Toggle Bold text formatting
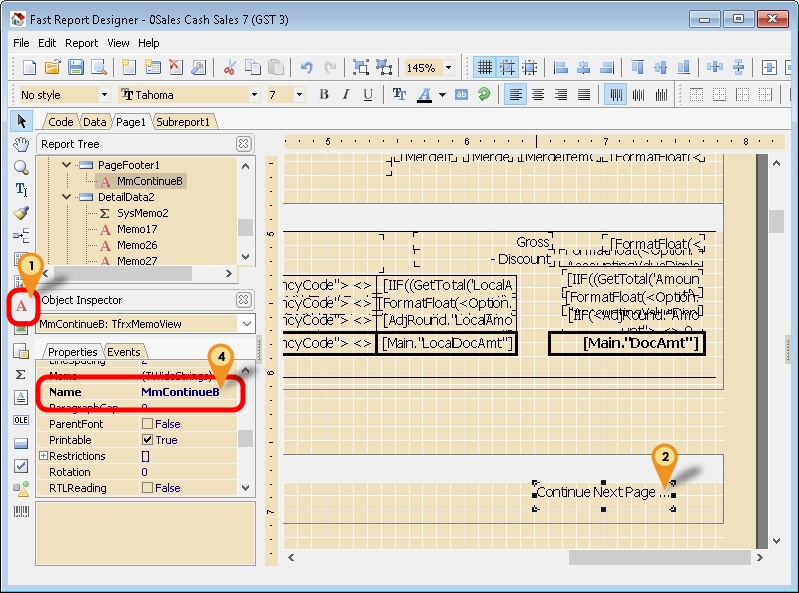 pos(324,95)
